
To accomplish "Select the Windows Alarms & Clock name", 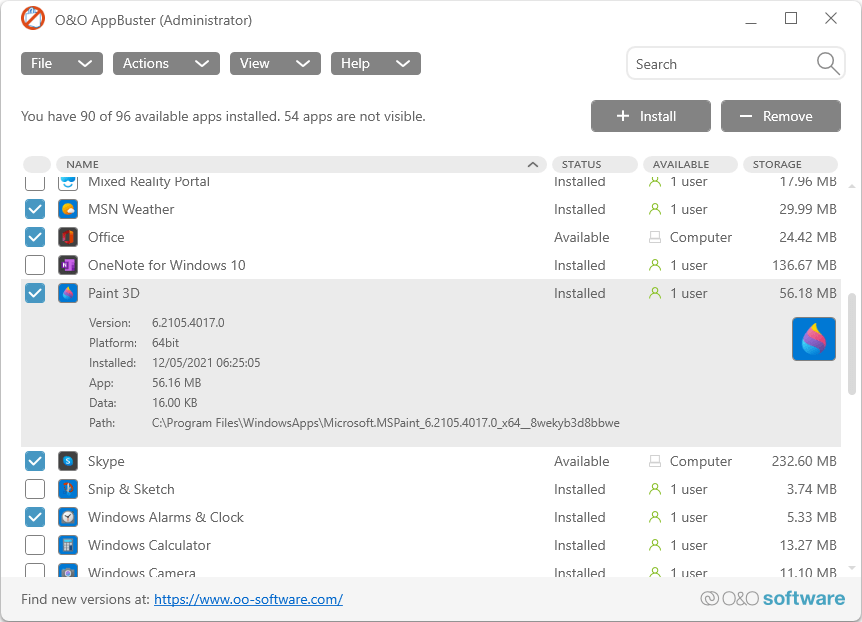I will tap(166, 517).
